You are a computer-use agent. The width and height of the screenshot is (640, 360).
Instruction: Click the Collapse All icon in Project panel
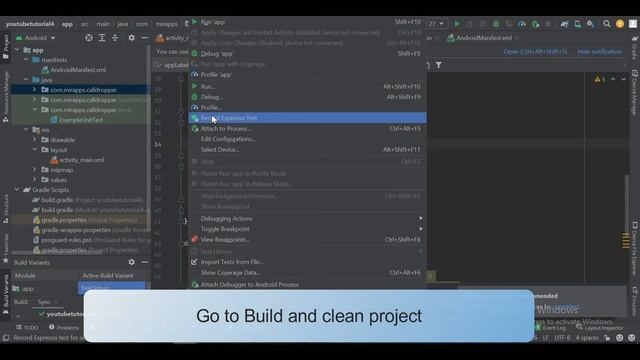(115, 38)
